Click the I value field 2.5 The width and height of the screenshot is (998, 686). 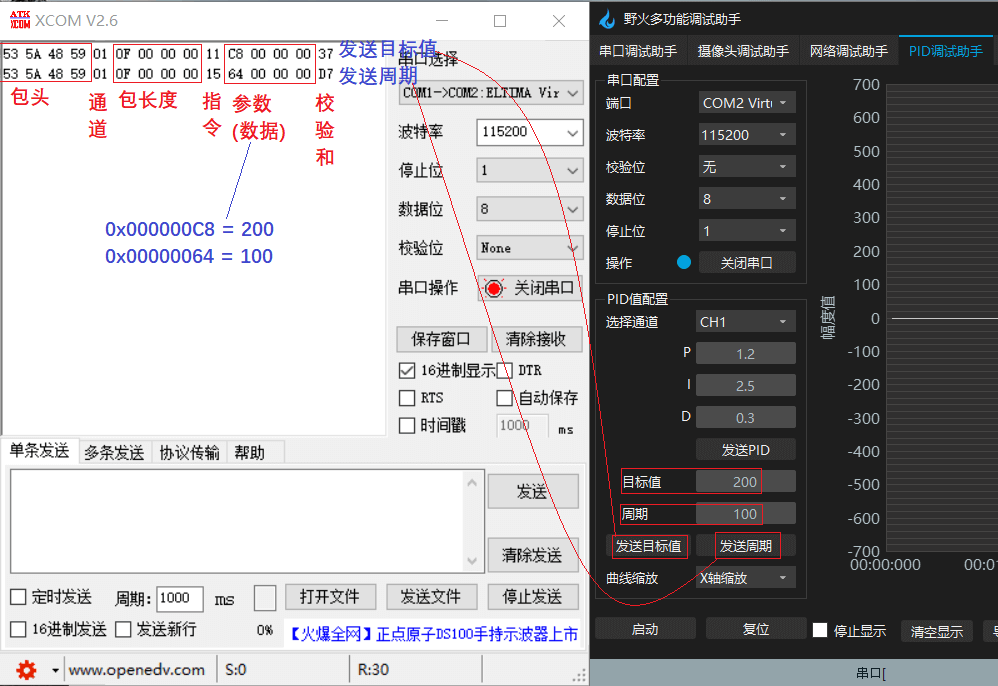click(746, 386)
